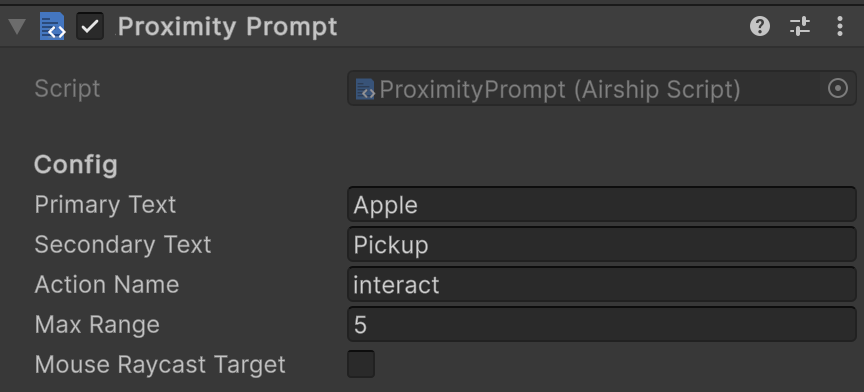The height and width of the screenshot is (392, 864).
Task: Click into the Primary Text field containing Apple
Action: [x=602, y=205]
